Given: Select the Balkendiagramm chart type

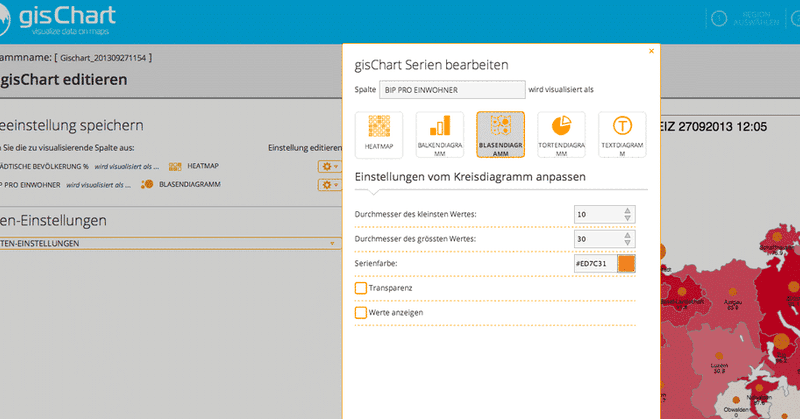Looking at the screenshot, I should coord(440,135).
